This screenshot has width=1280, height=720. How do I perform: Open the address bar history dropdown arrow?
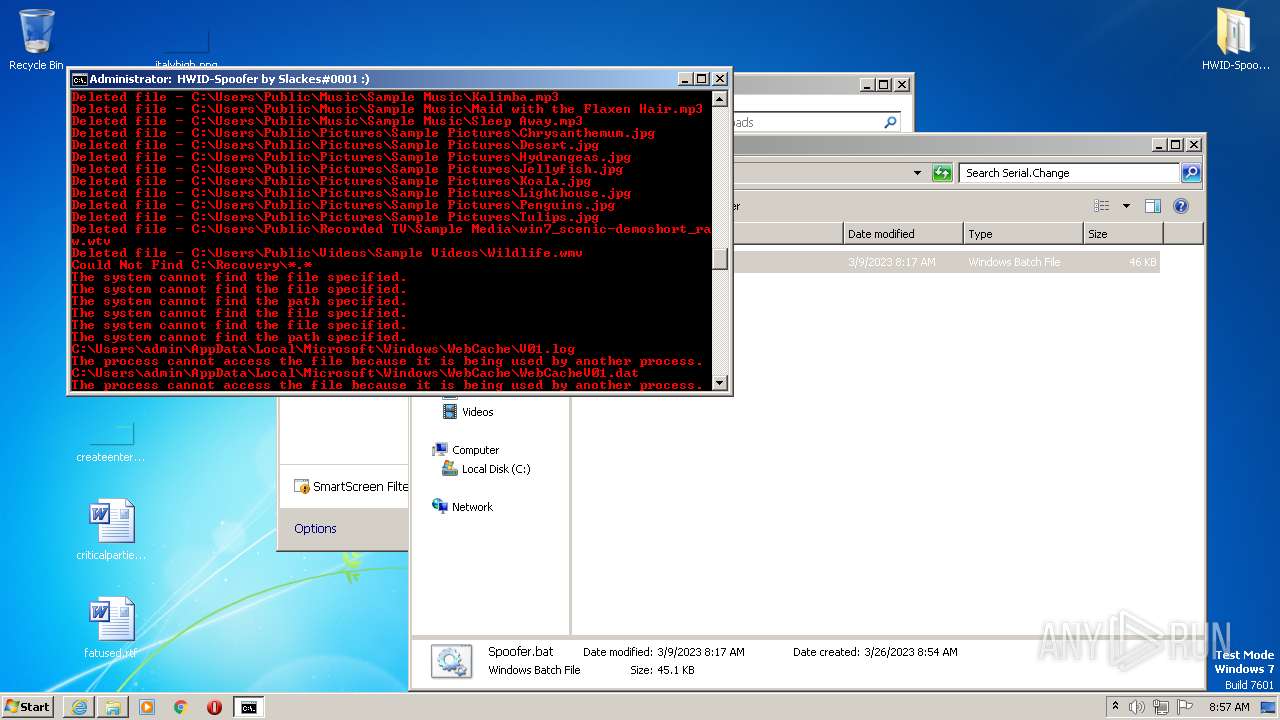point(917,173)
